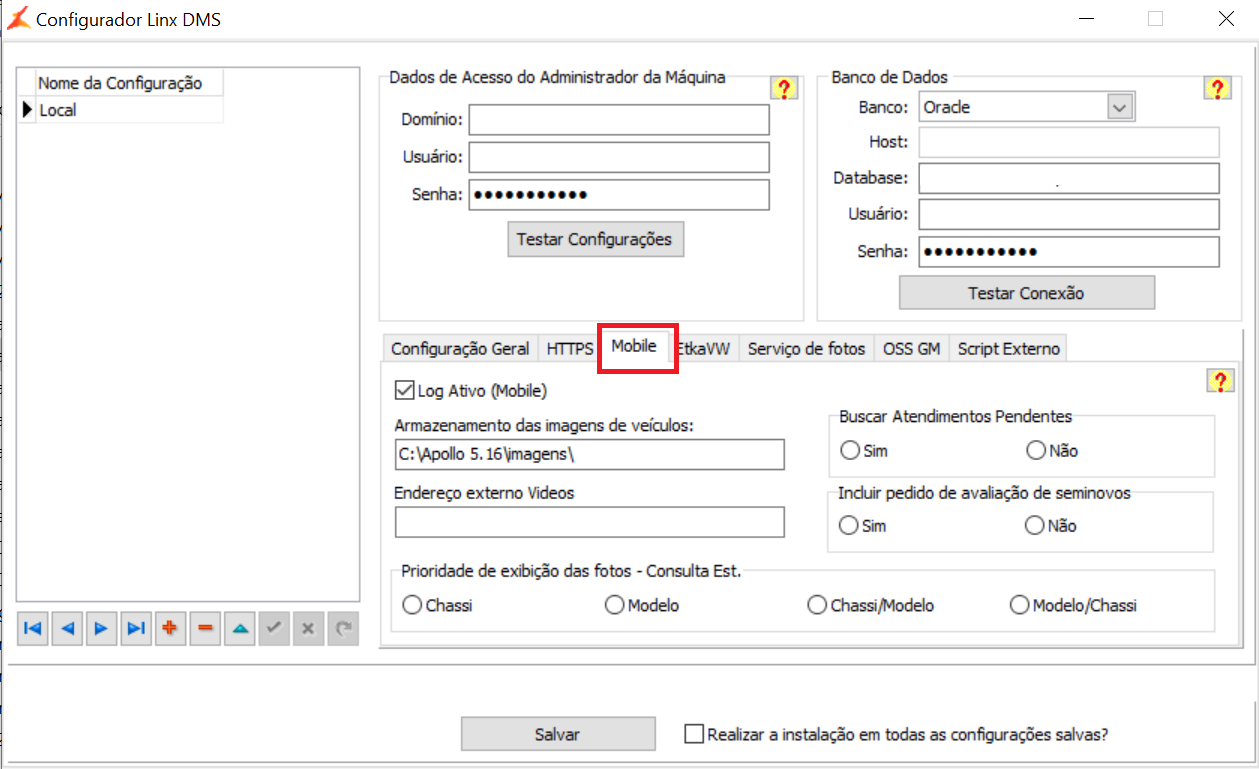1259x769 pixels.
Task: Choose Sim for Incluir pedido de avaliação de seminovos
Action: 850,525
